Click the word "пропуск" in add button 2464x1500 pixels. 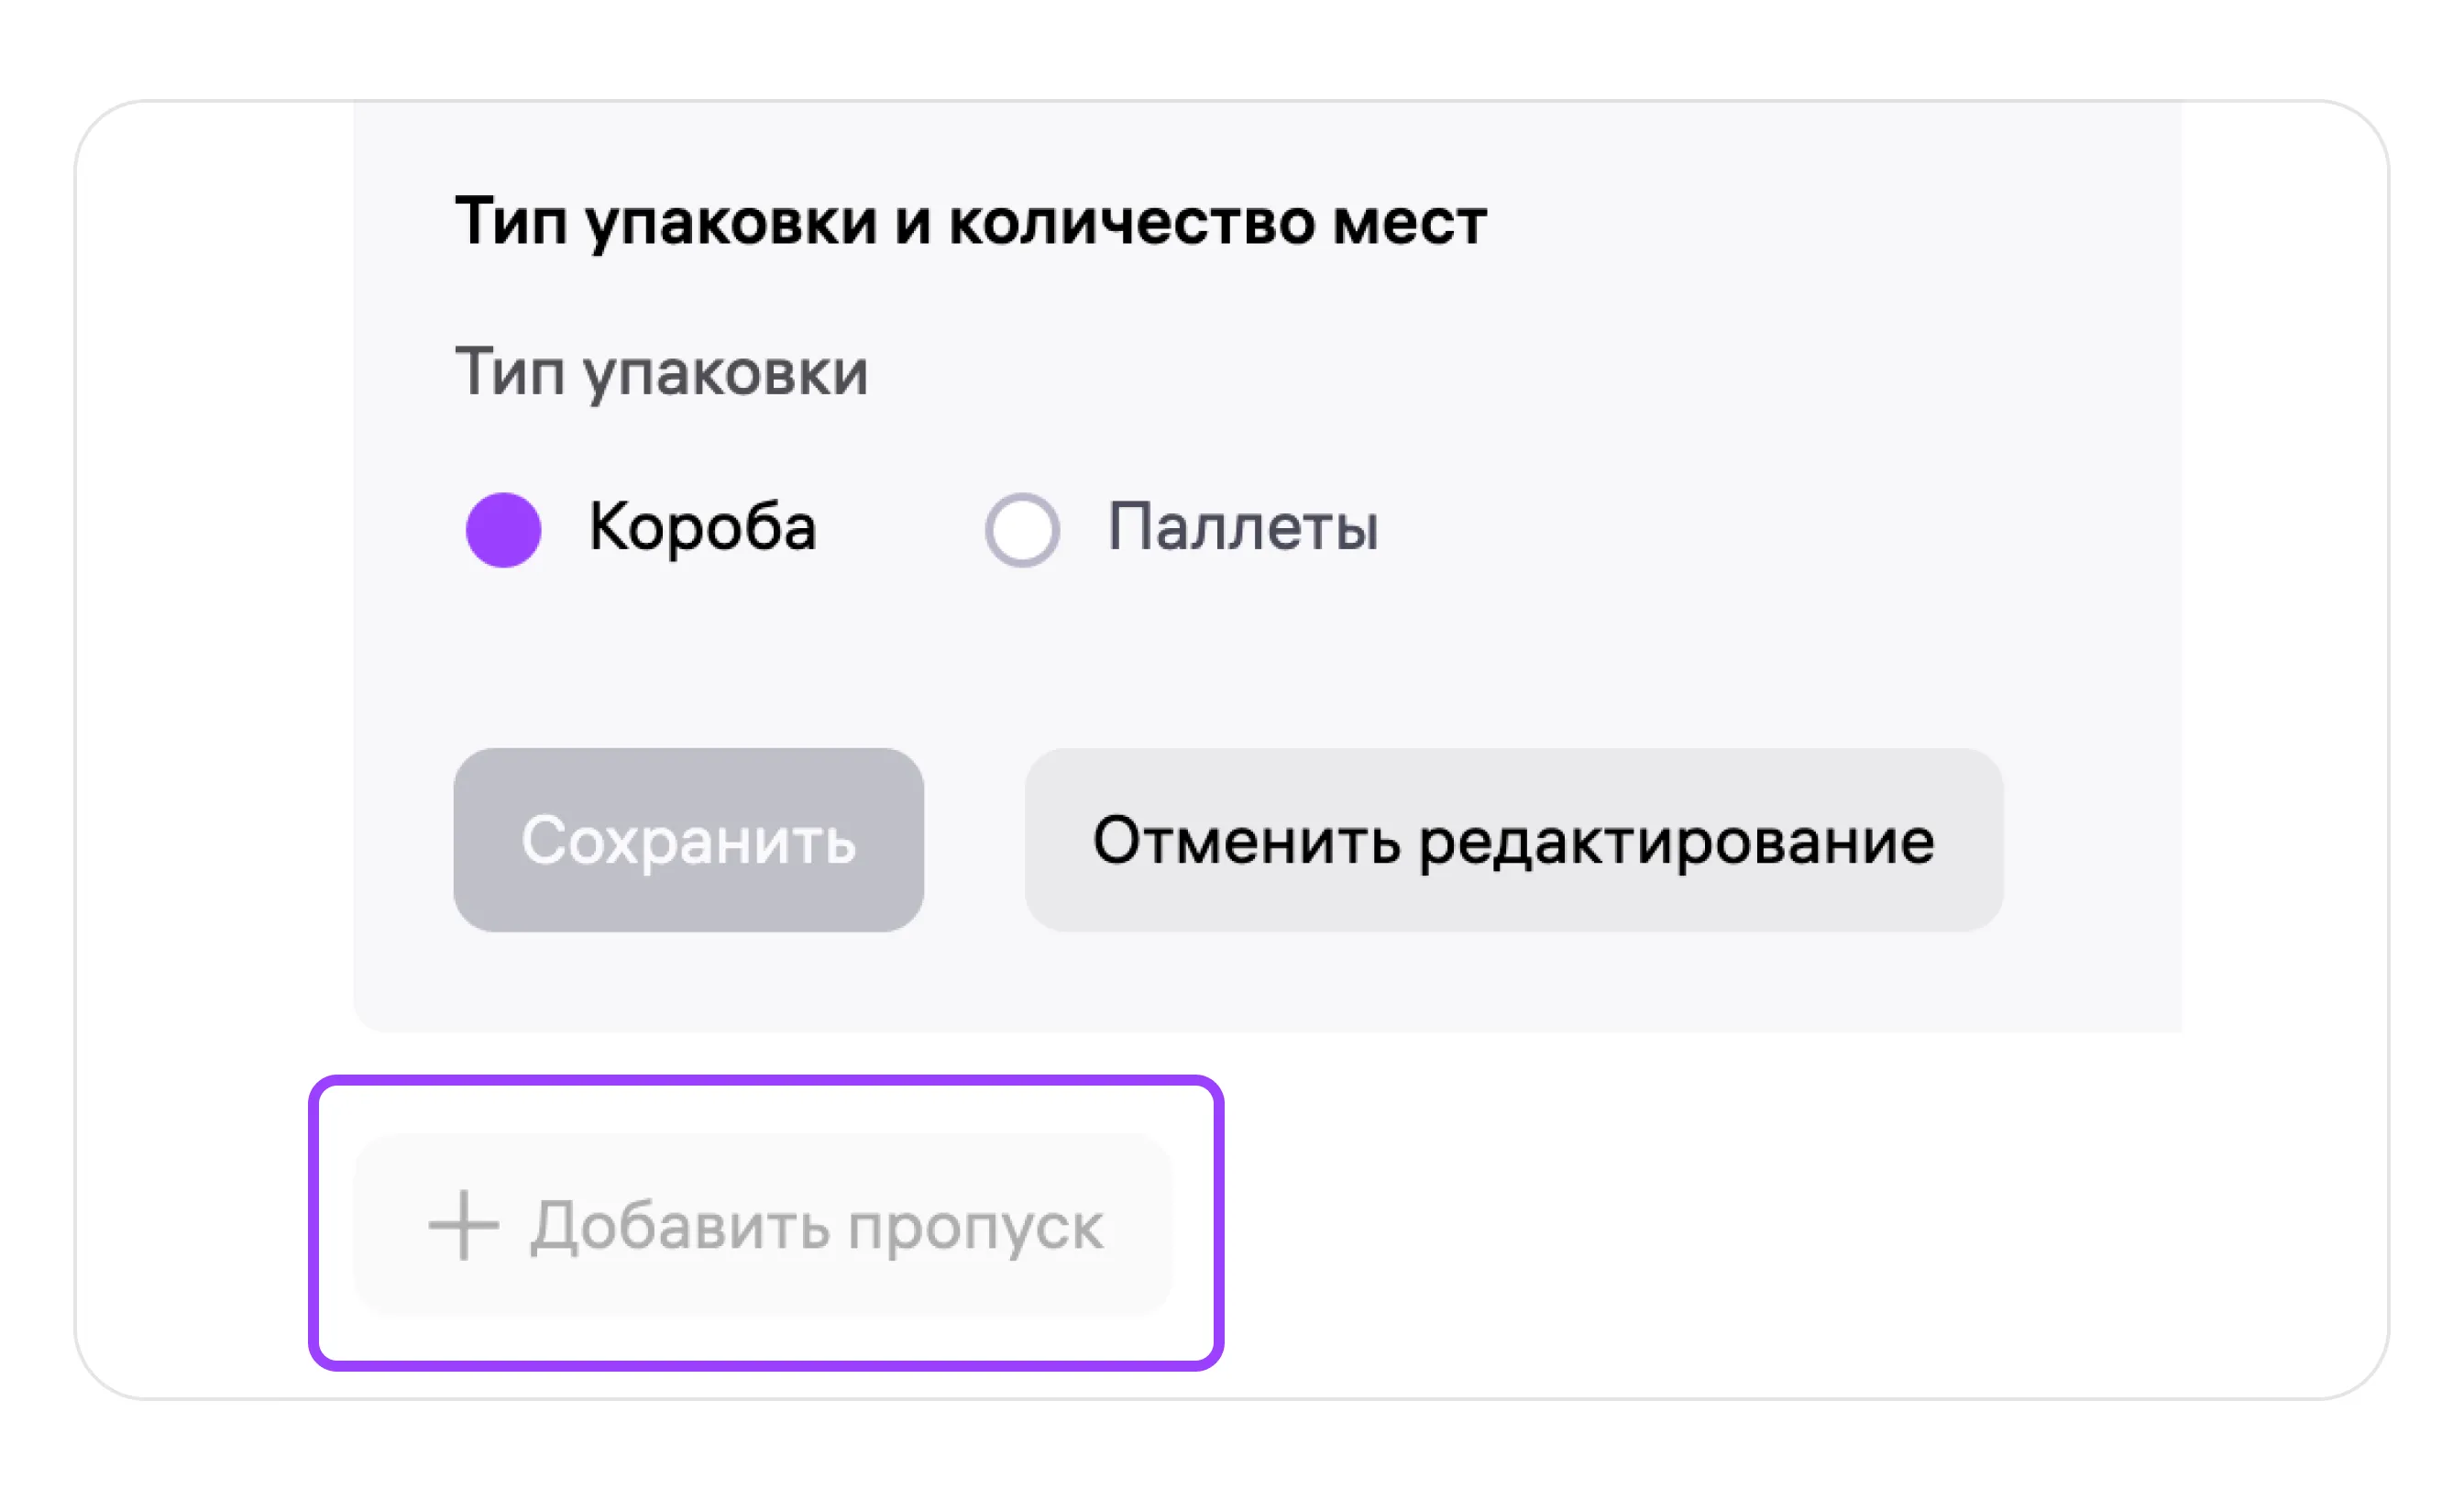(975, 1228)
